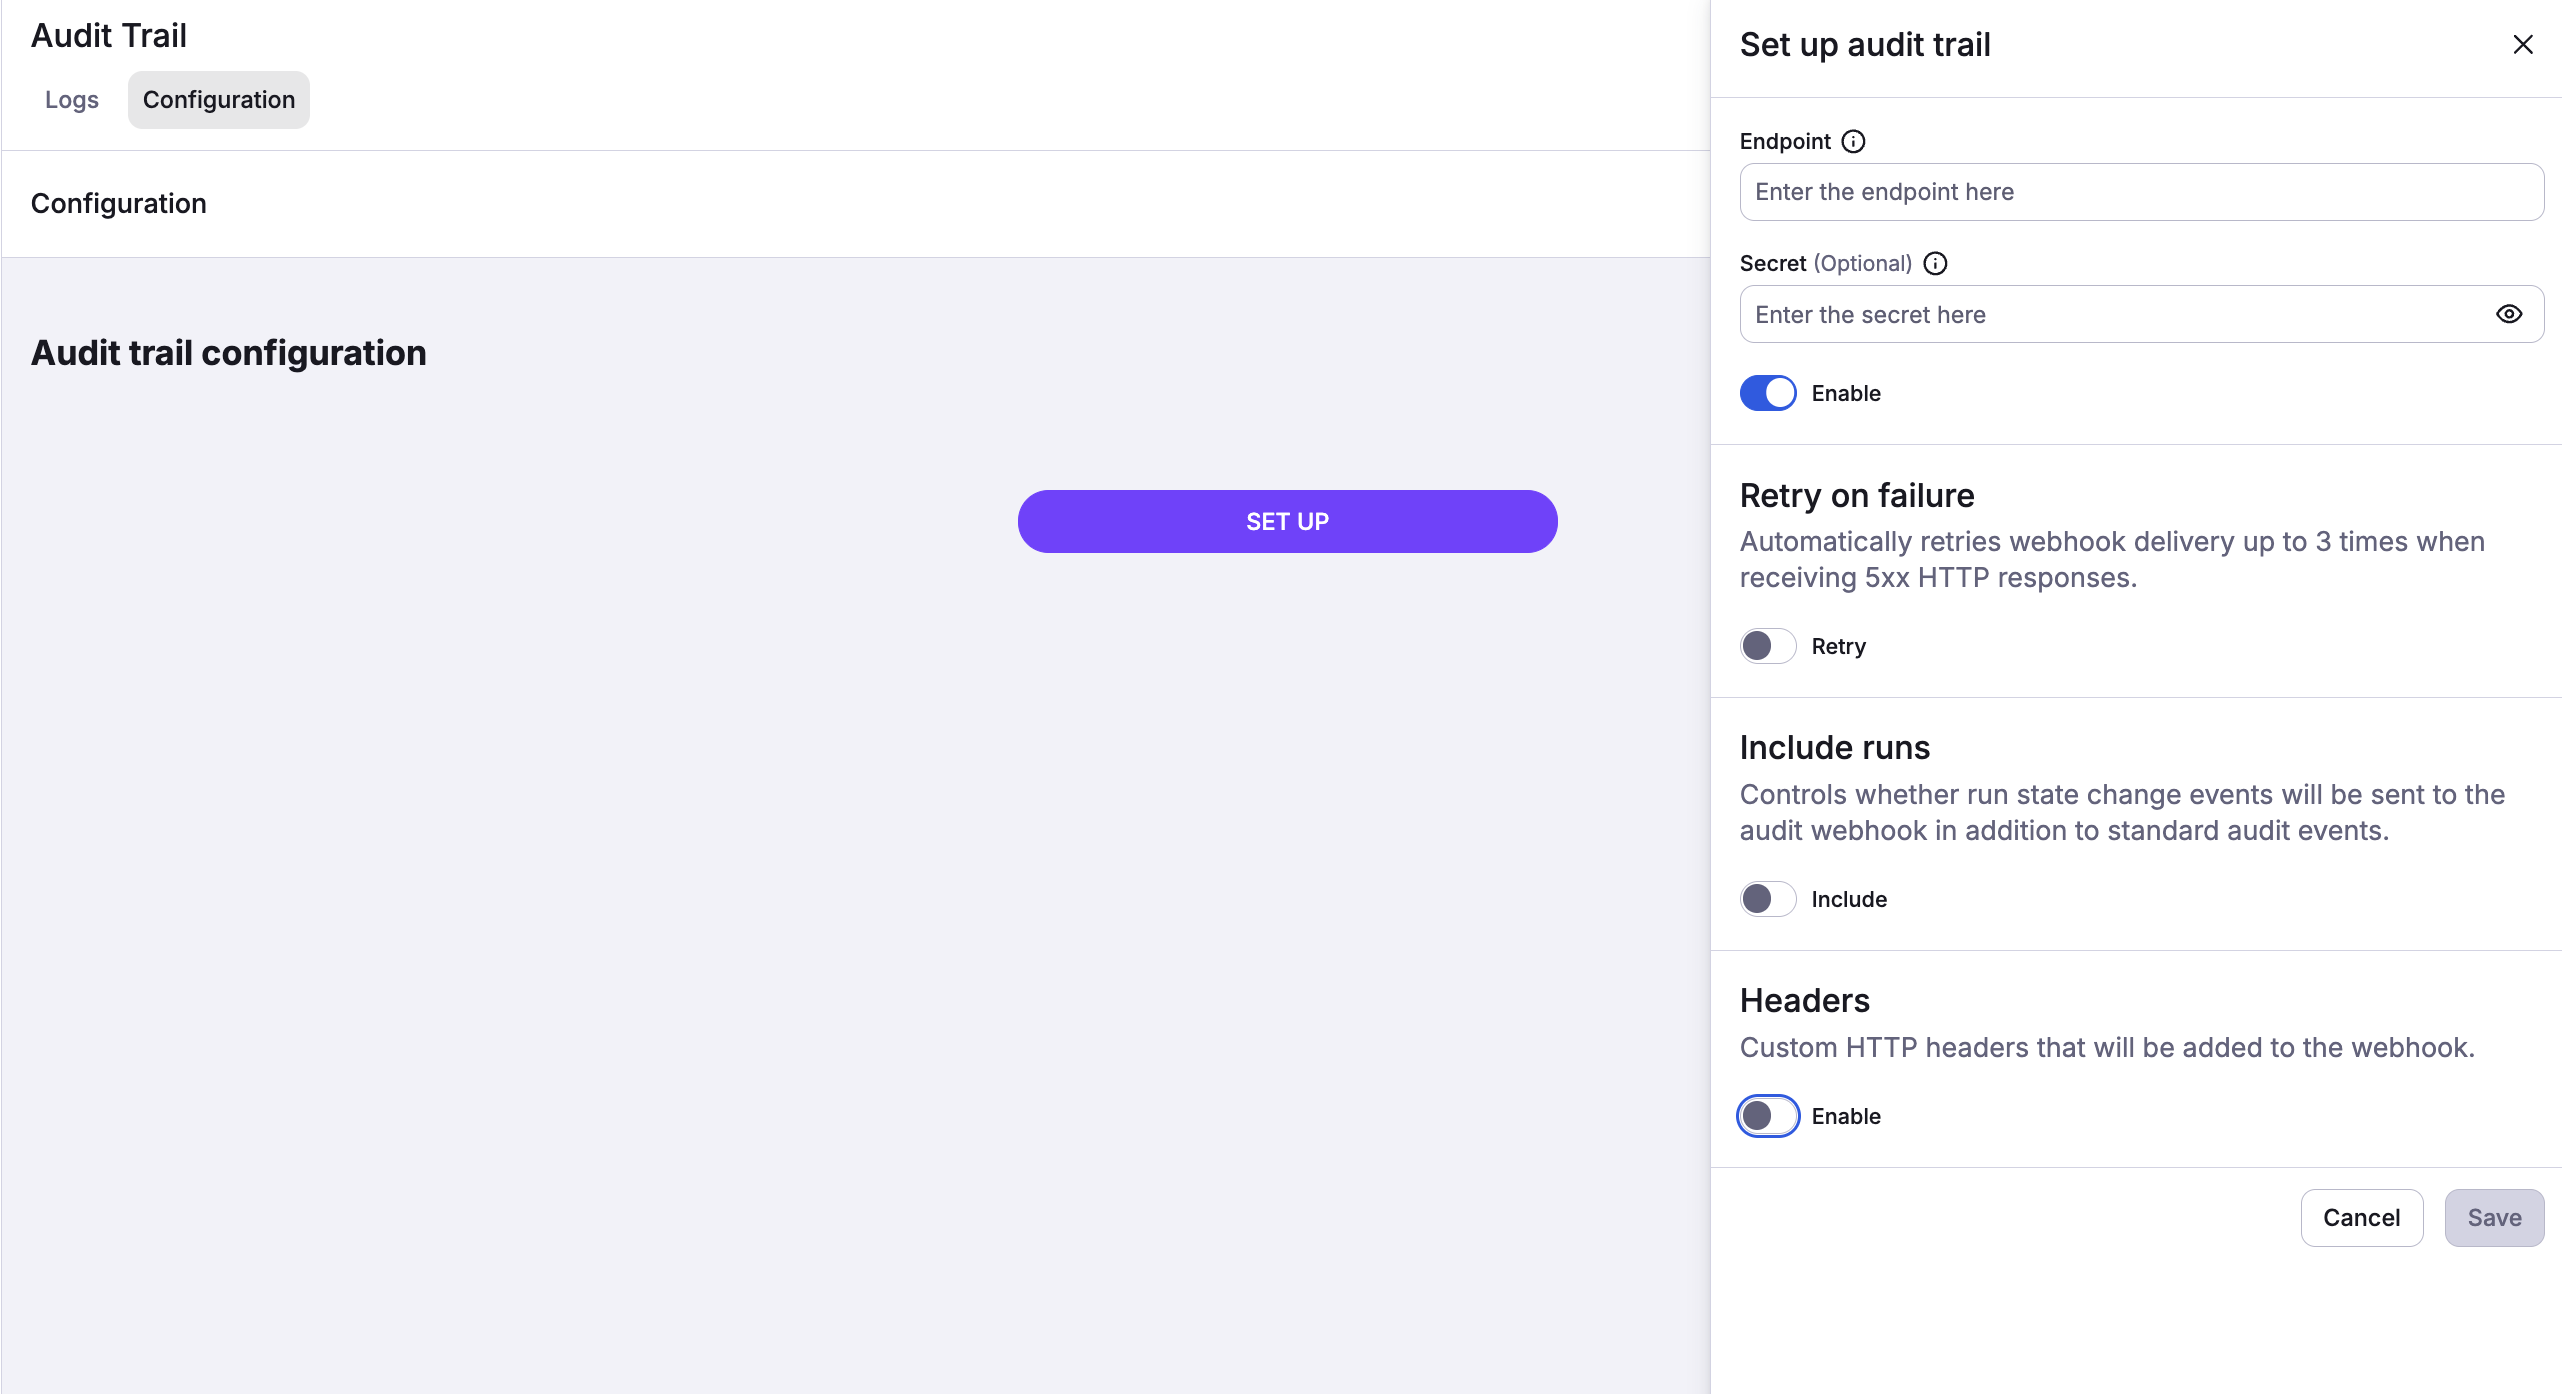Click the Secret field info icon

coord(1935,263)
